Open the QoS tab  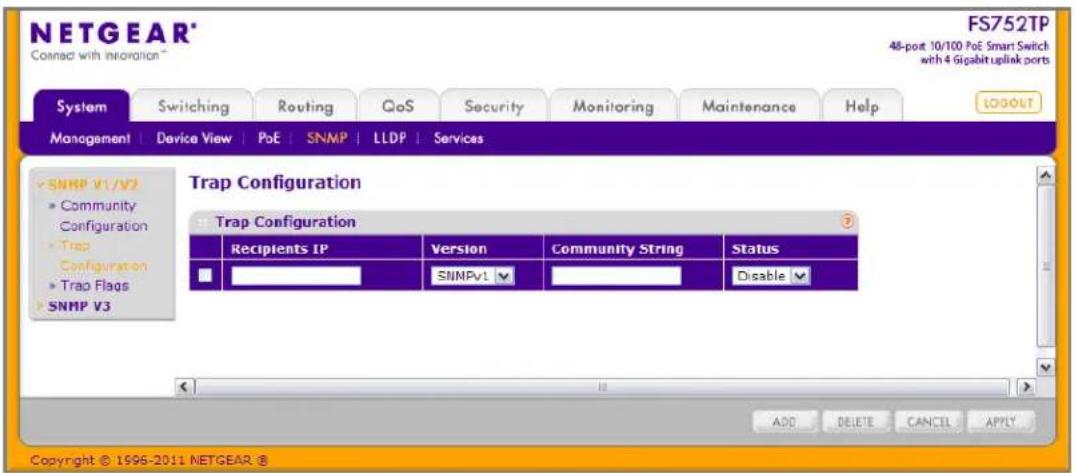[x=398, y=107]
